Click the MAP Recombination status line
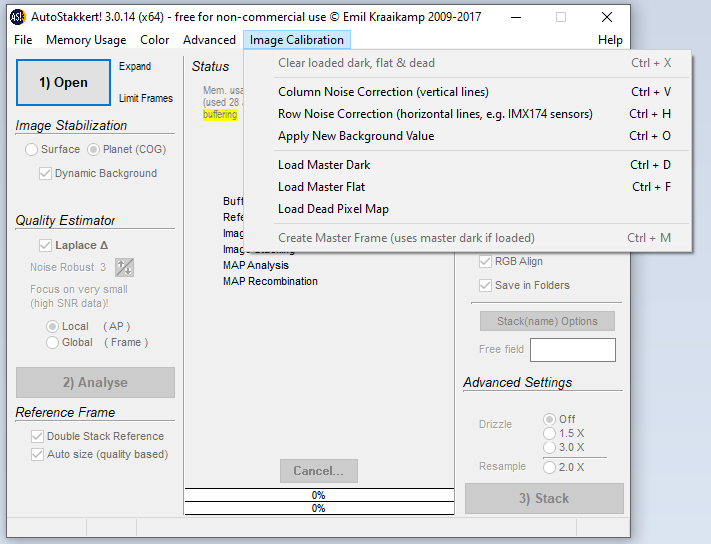Viewport: 711px width, 544px height. point(270,282)
